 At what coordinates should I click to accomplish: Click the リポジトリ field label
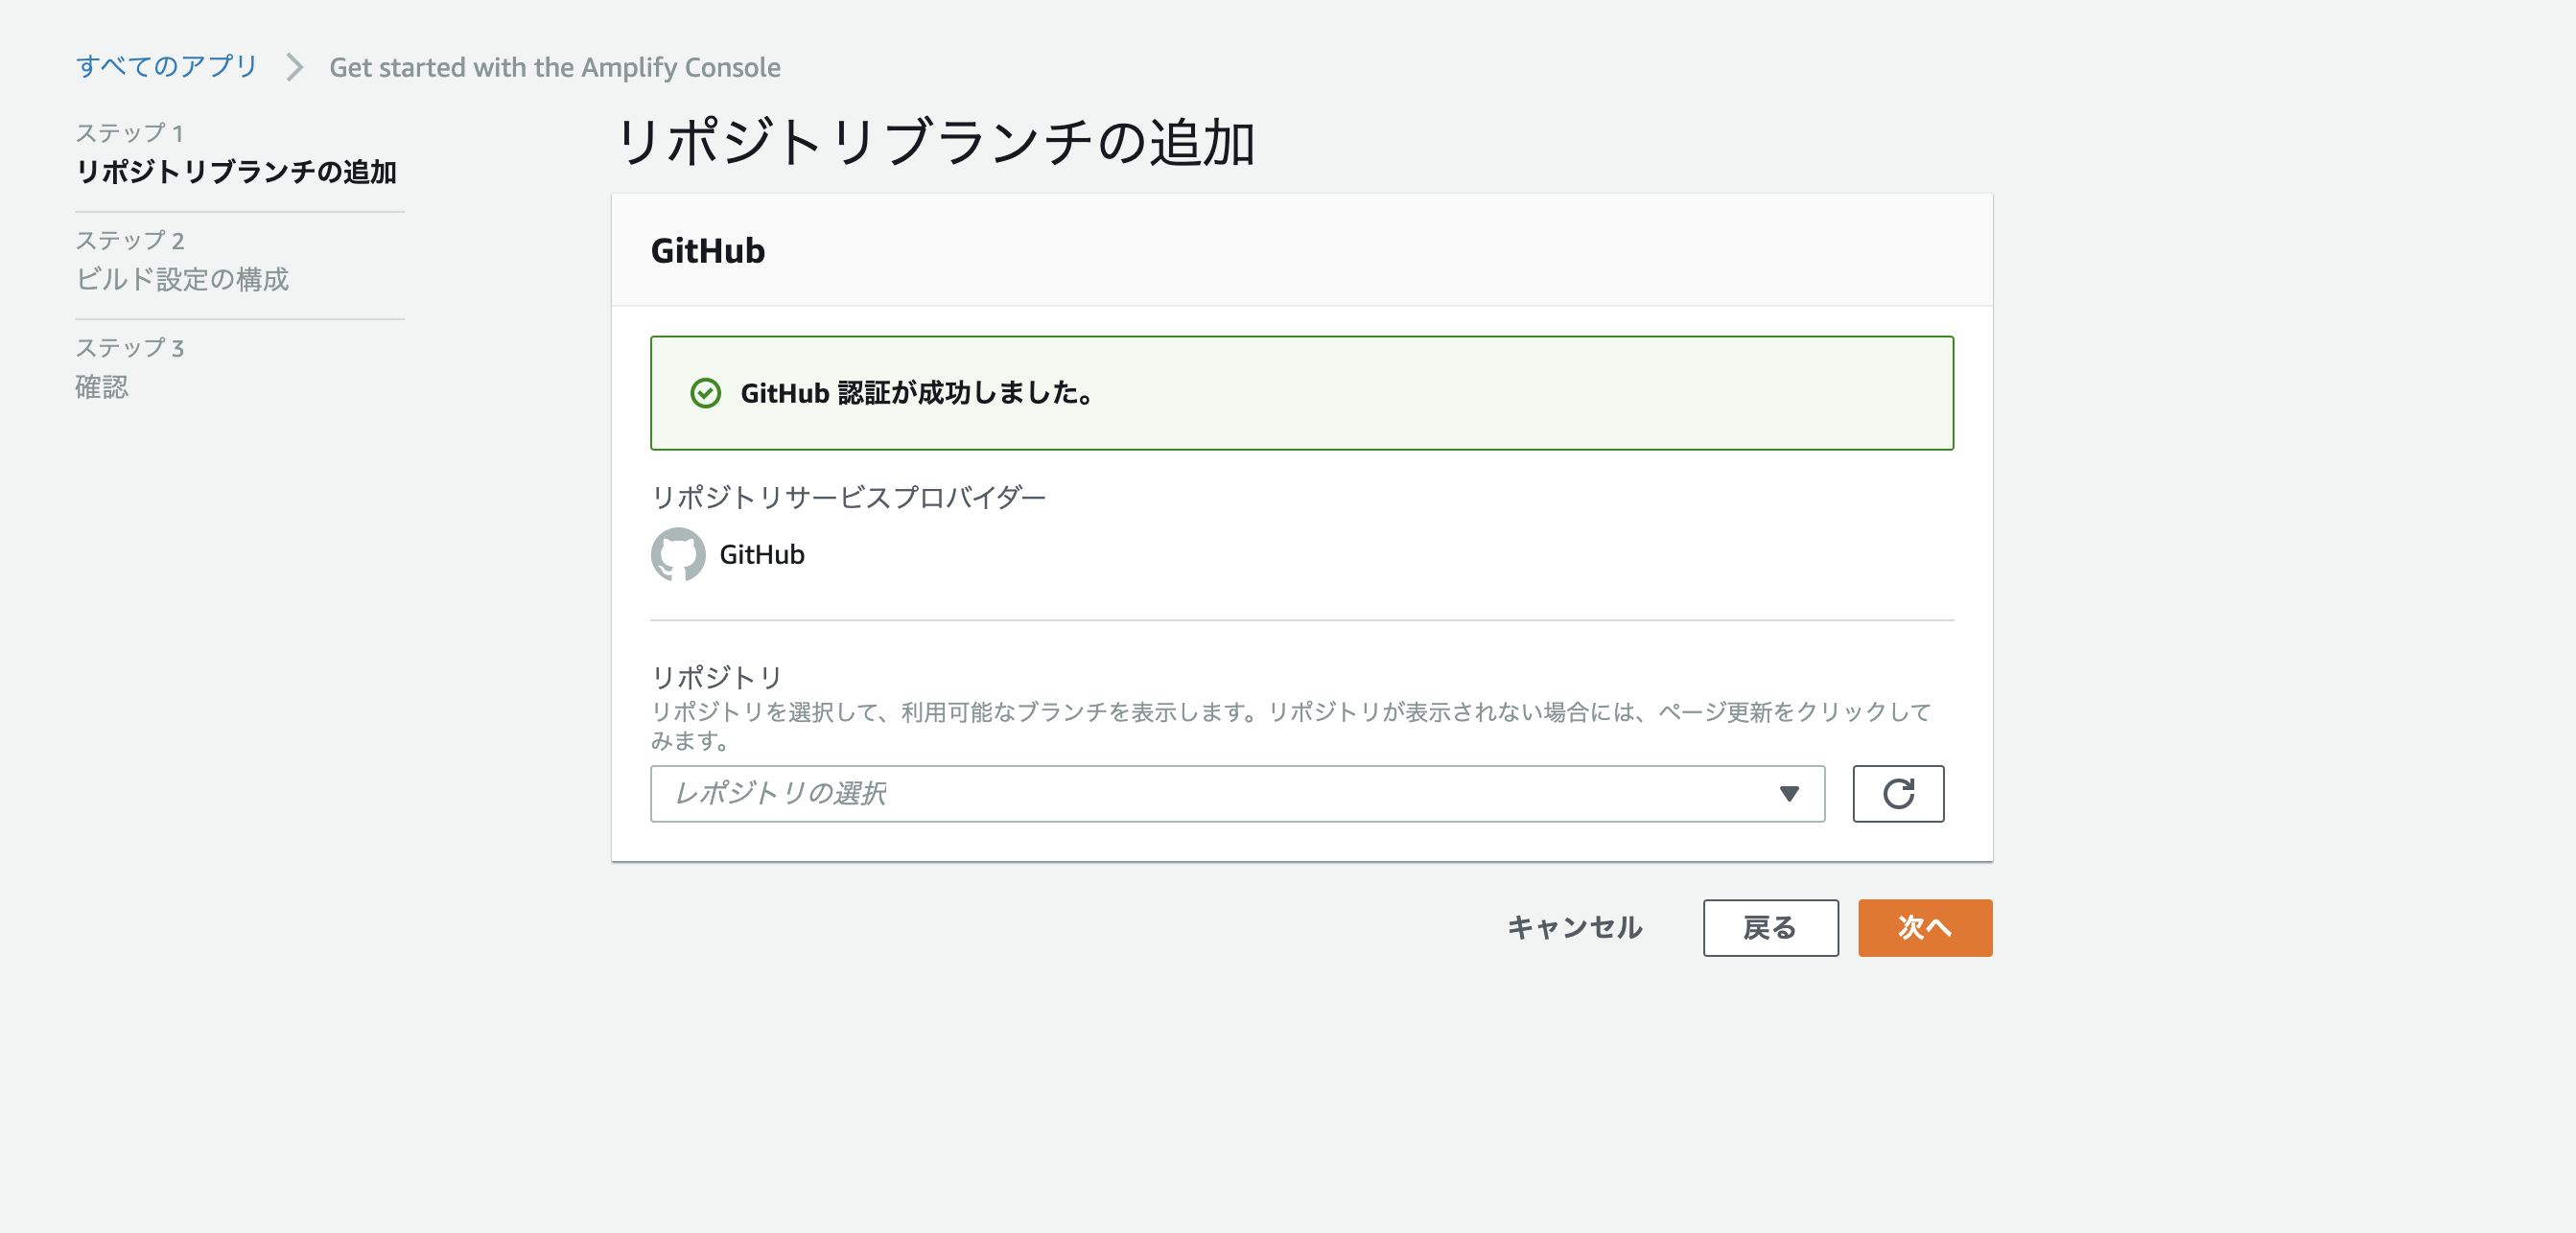[x=716, y=677]
